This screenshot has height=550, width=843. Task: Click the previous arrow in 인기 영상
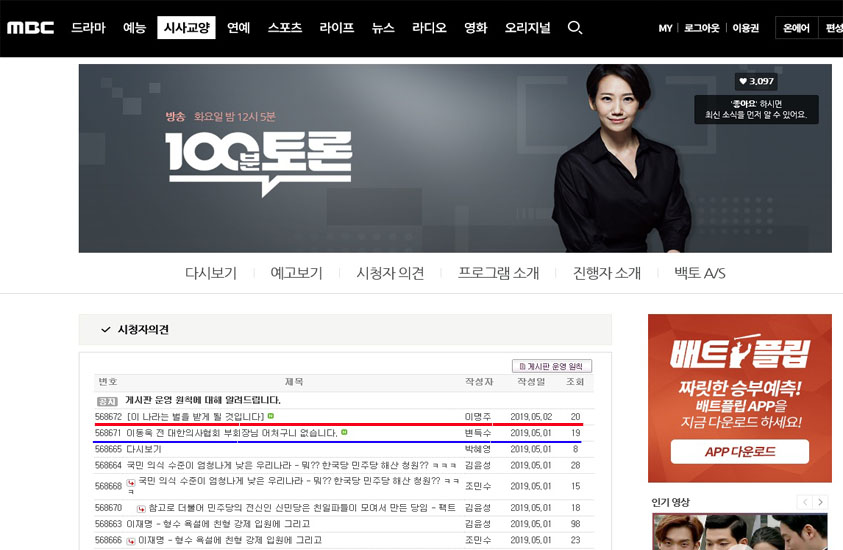coord(804,502)
